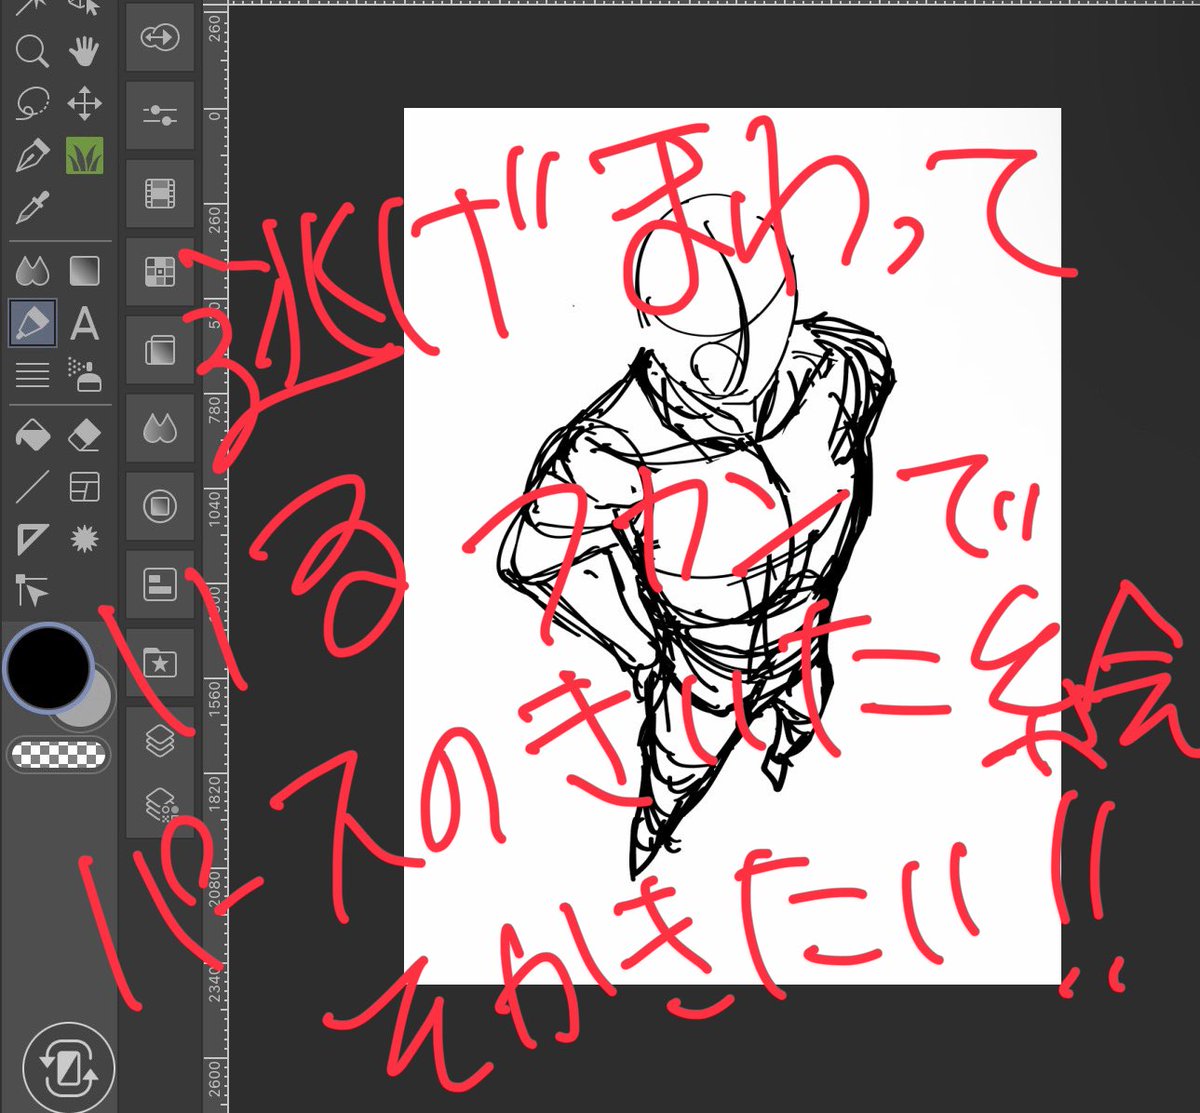Select the Hand pan tool
The image size is (1200, 1113).
pyautogui.click(x=85, y=52)
